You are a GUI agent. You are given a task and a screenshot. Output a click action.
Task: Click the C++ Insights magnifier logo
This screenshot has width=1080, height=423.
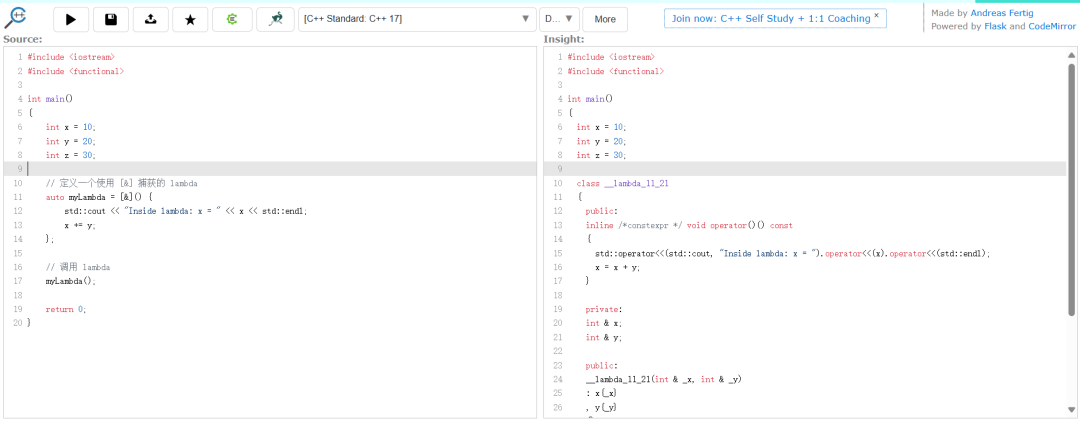[x=15, y=17]
